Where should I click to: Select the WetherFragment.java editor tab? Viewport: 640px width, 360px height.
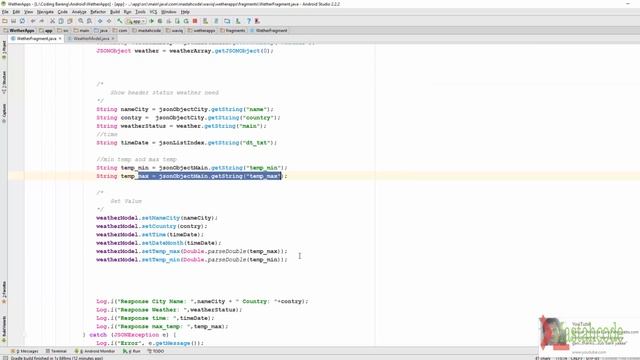(36, 38)
